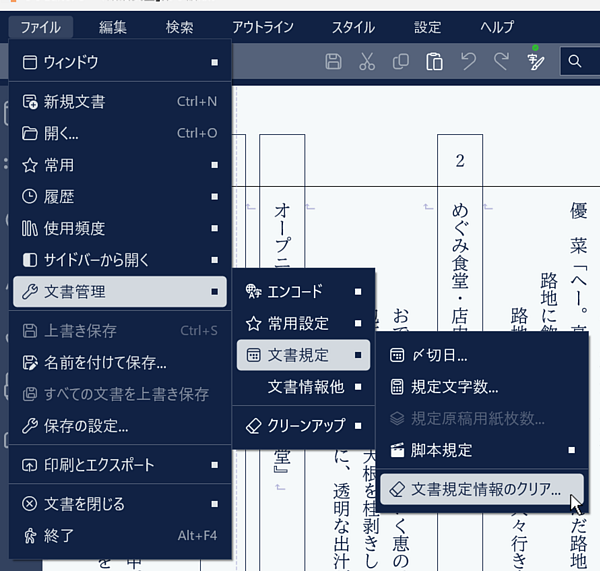Click the undo arrow icon
The image size is (600, 571).
click(468, 62)
